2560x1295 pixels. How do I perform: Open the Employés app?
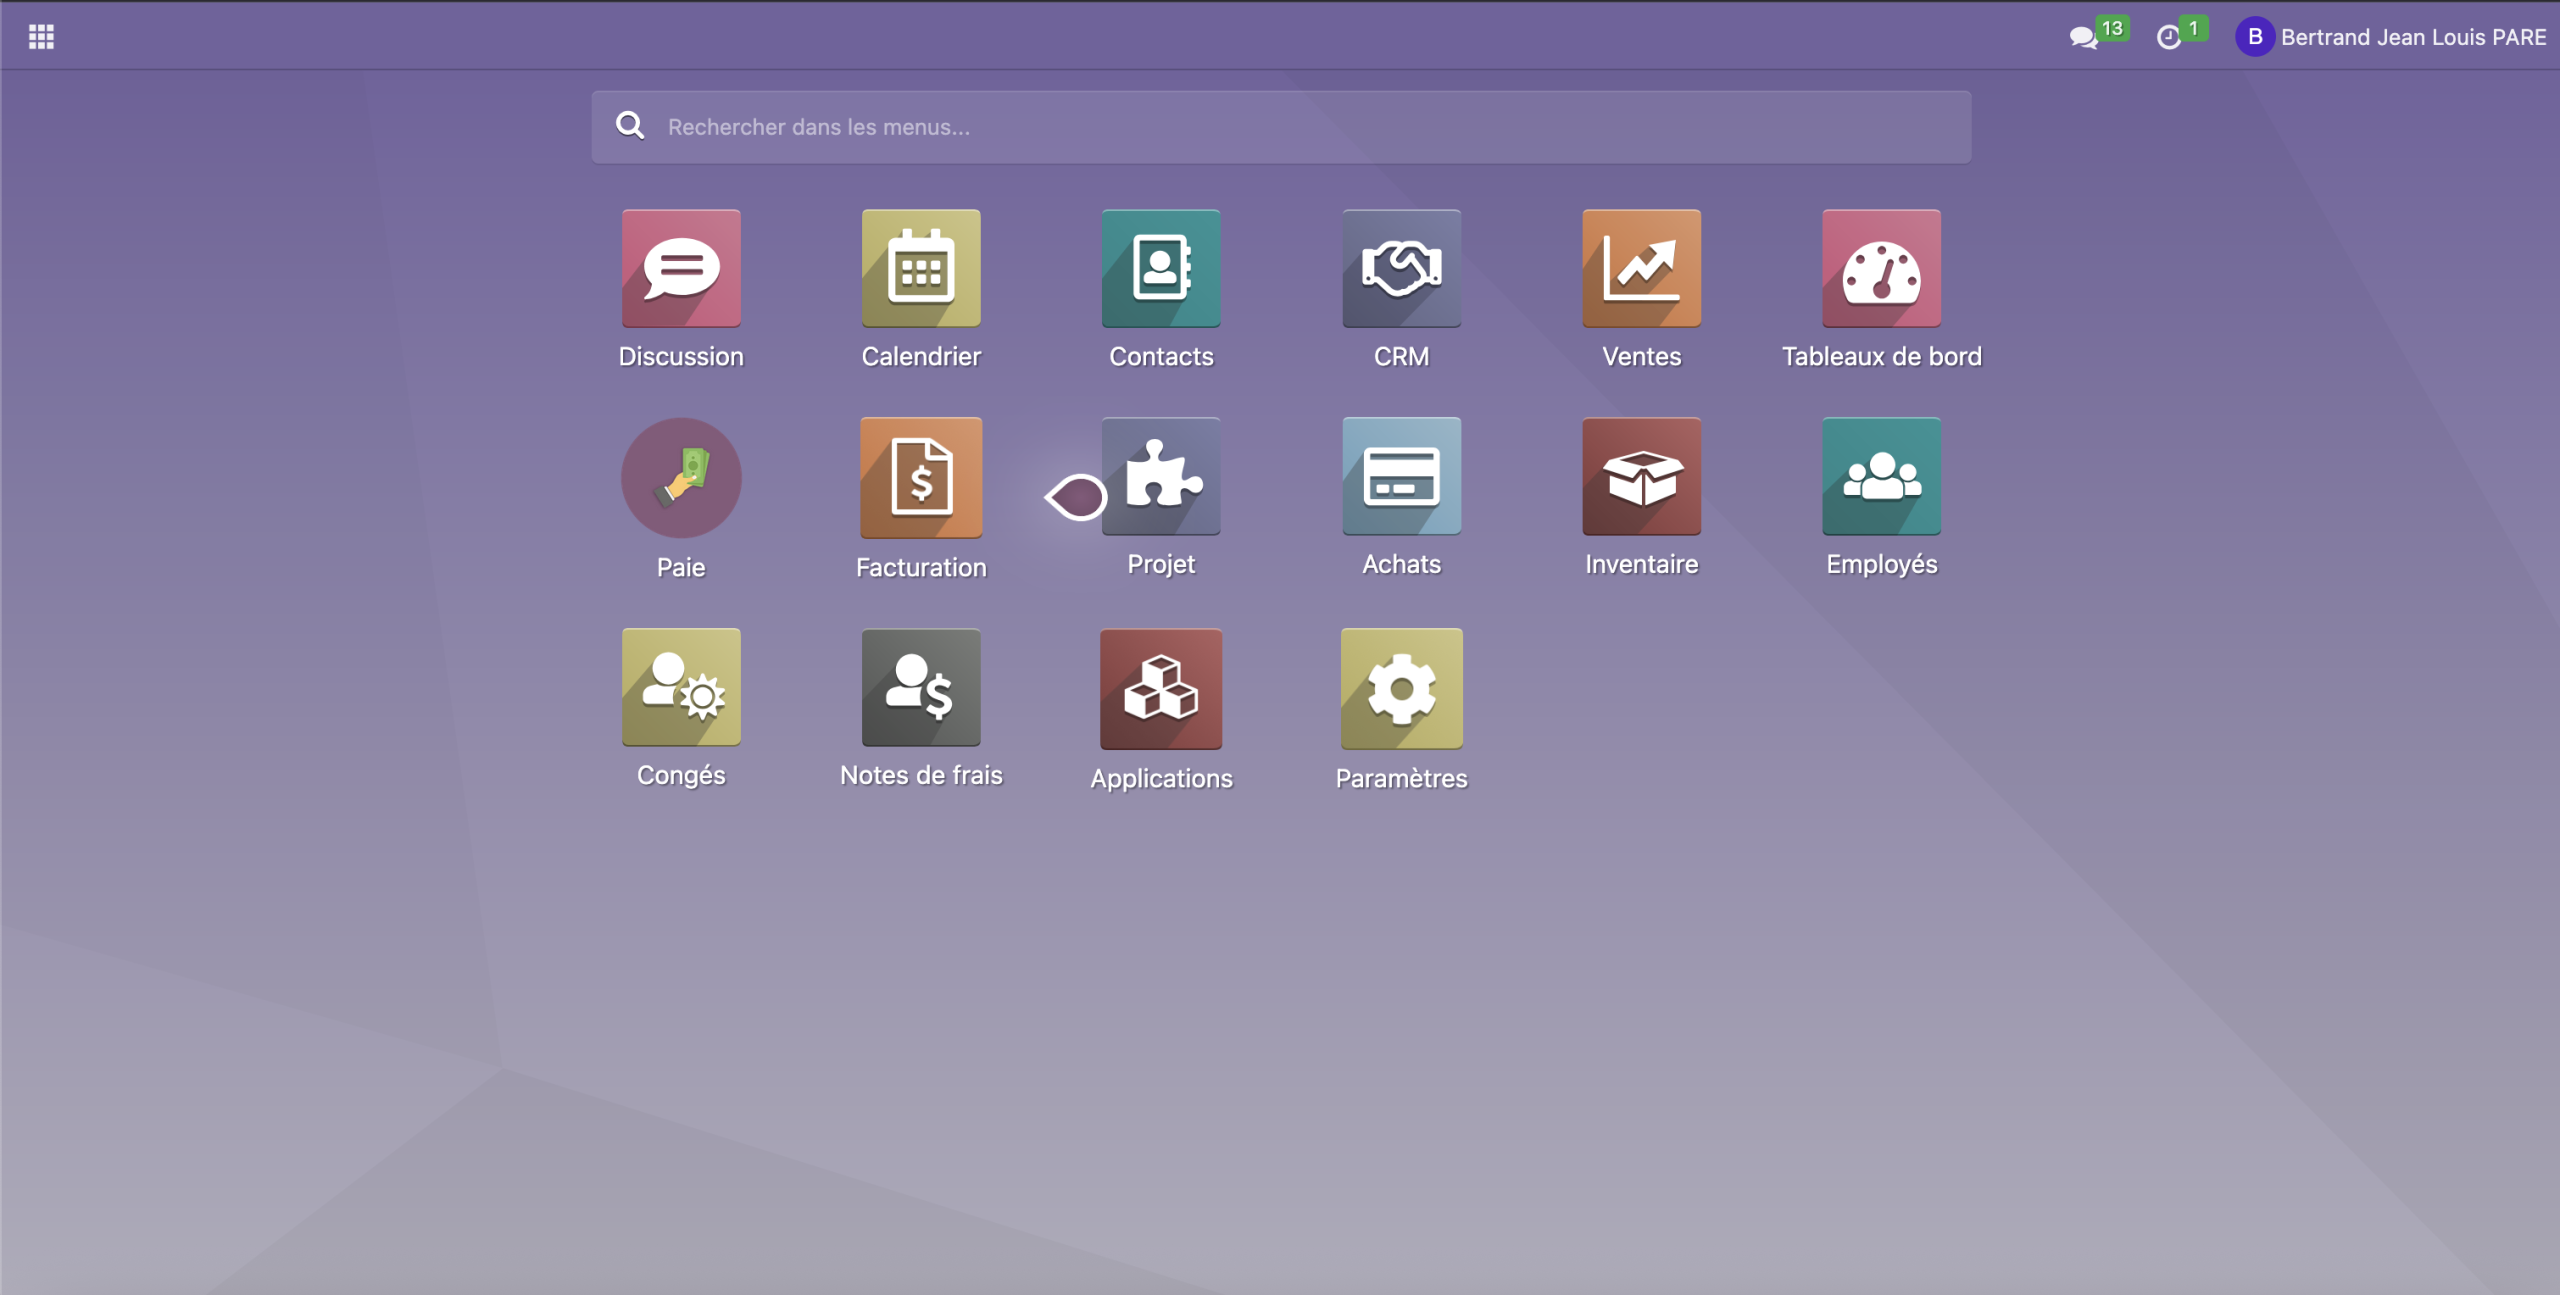(1881, 476)
